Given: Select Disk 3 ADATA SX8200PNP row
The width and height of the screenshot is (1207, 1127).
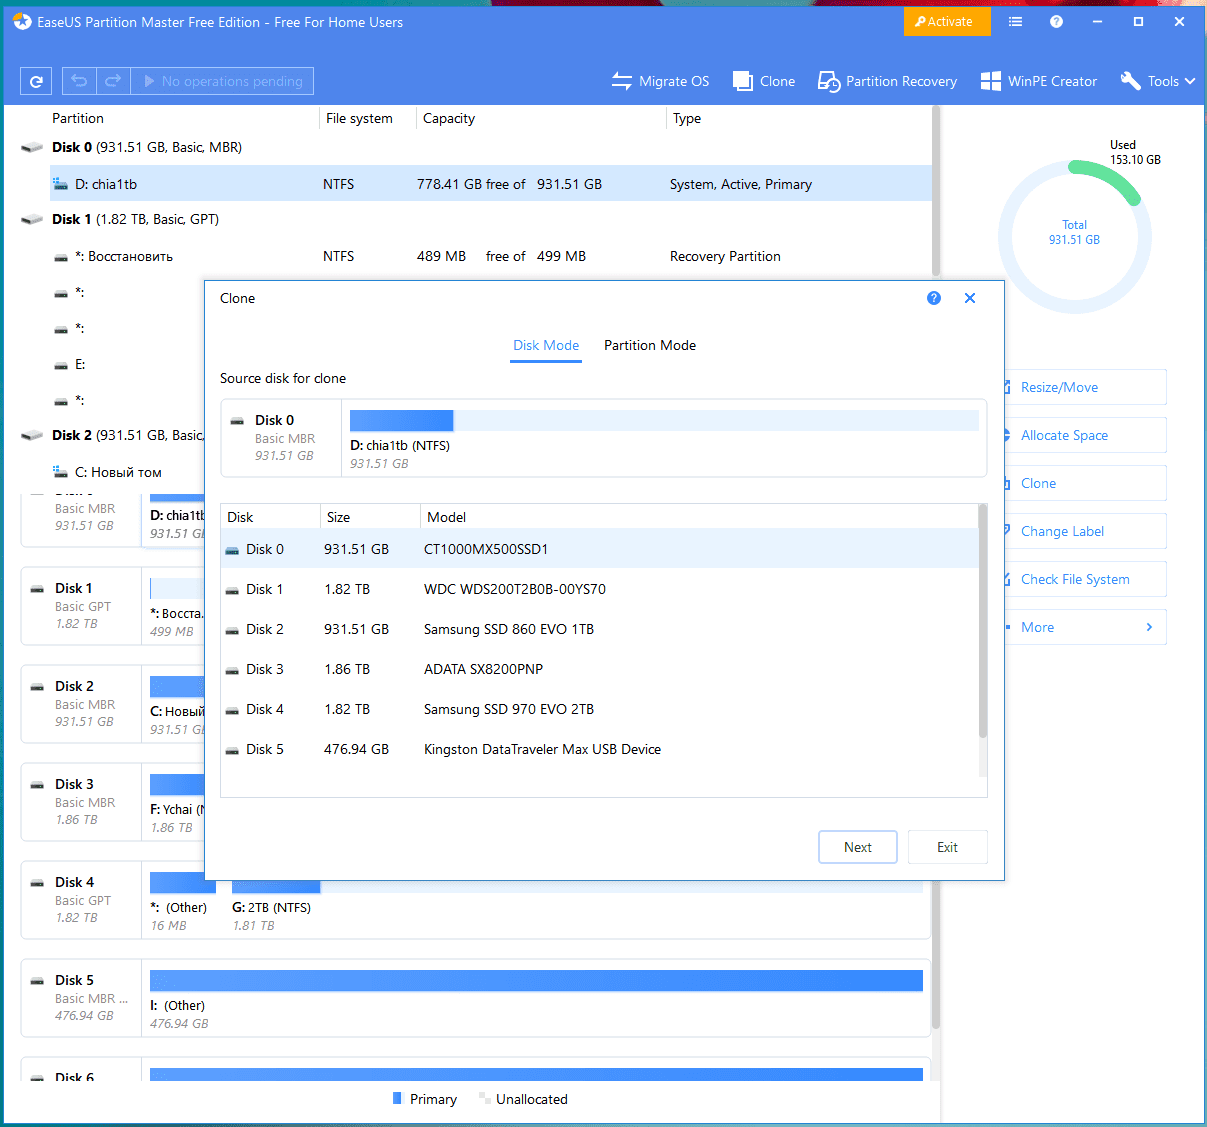Looking at the screenshot, I should pos(599,669).
